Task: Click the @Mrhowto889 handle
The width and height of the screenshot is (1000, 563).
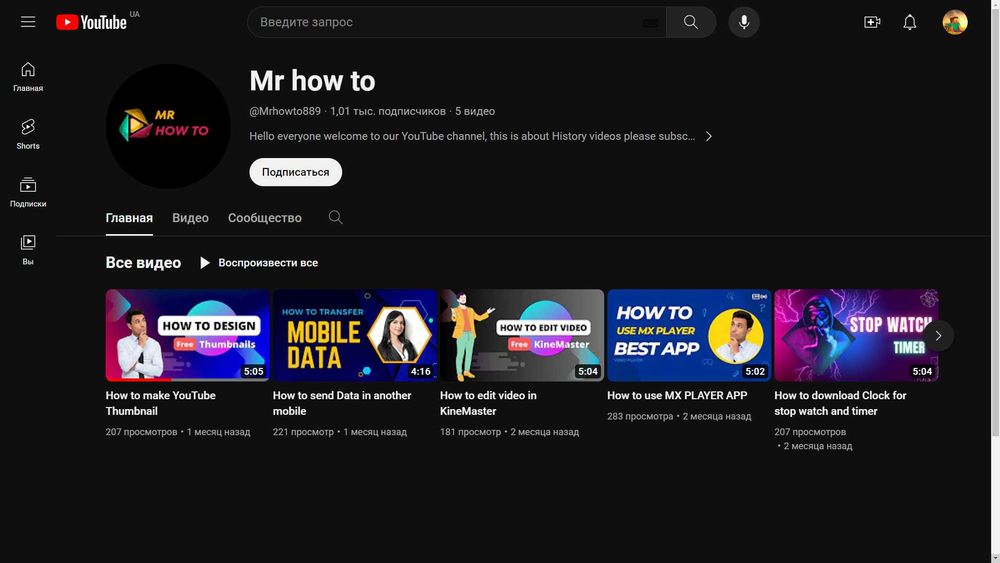Action: pyautogui.click(x=285, y=111)
